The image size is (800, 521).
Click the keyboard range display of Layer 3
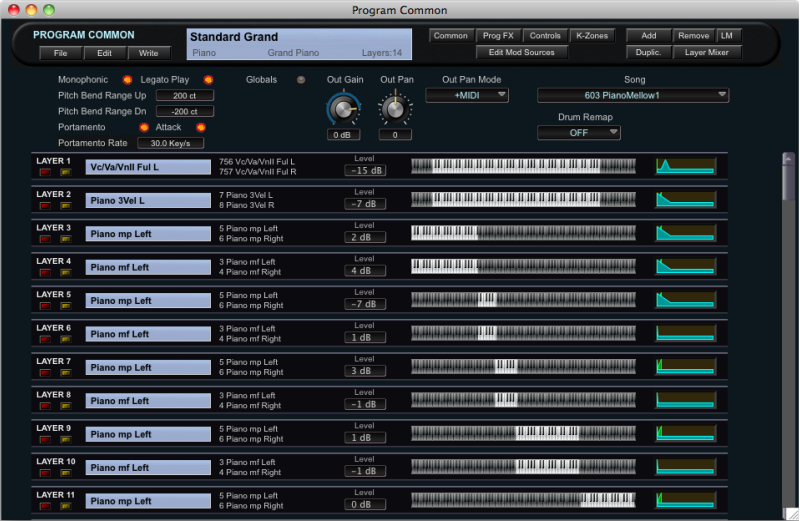523,233
